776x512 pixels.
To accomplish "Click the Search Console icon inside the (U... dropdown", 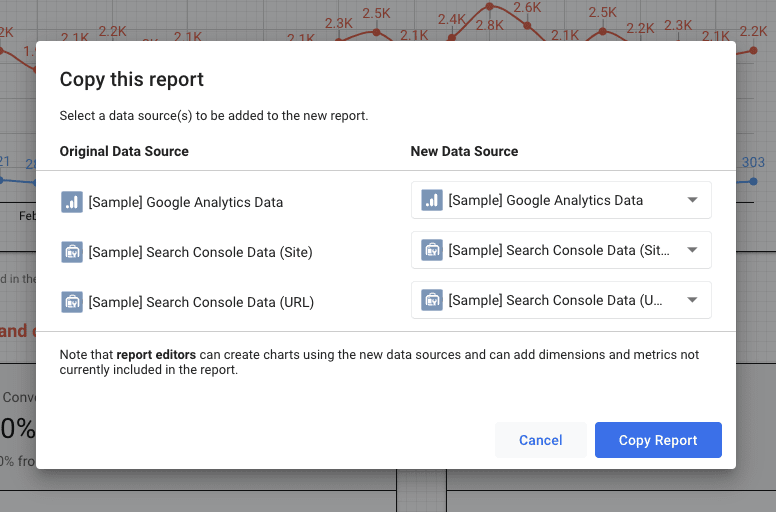I will pyautogui.click(x=432, y=300).
